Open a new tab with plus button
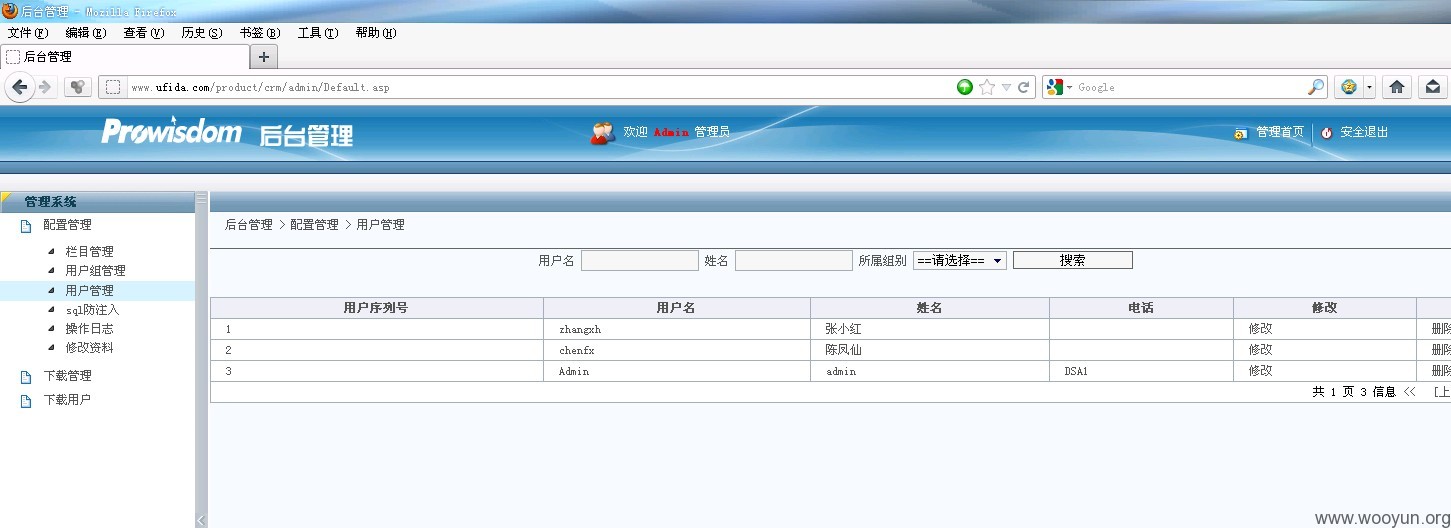This screenshot has height=528, width=1451. coord(264,57)
